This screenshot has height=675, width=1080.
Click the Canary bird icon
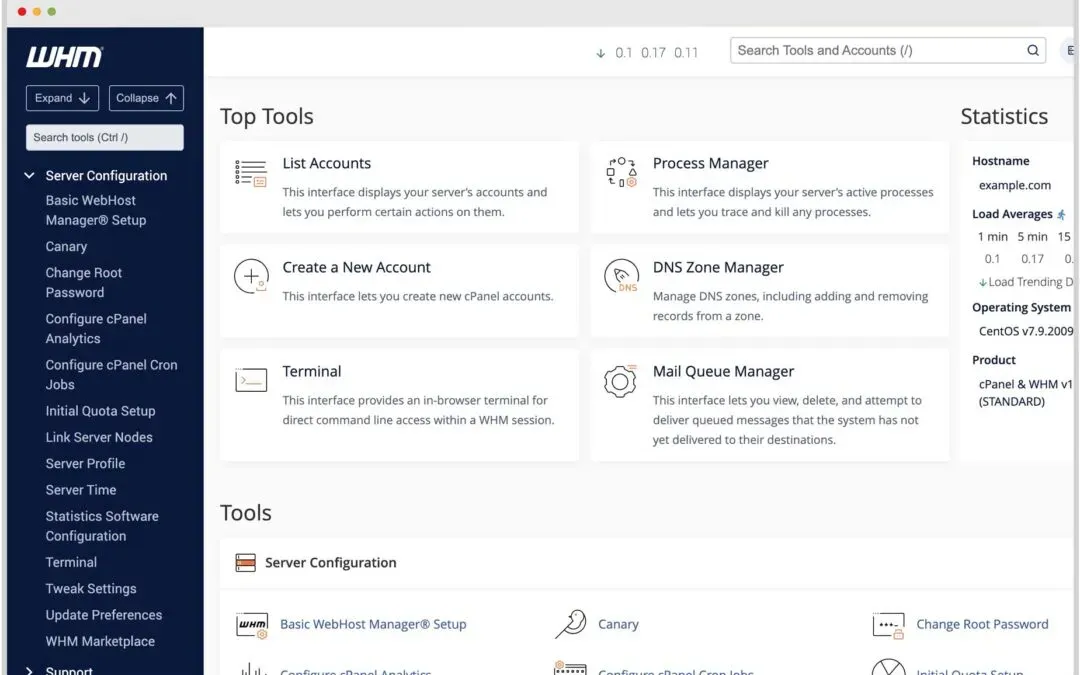pos(571,624)
